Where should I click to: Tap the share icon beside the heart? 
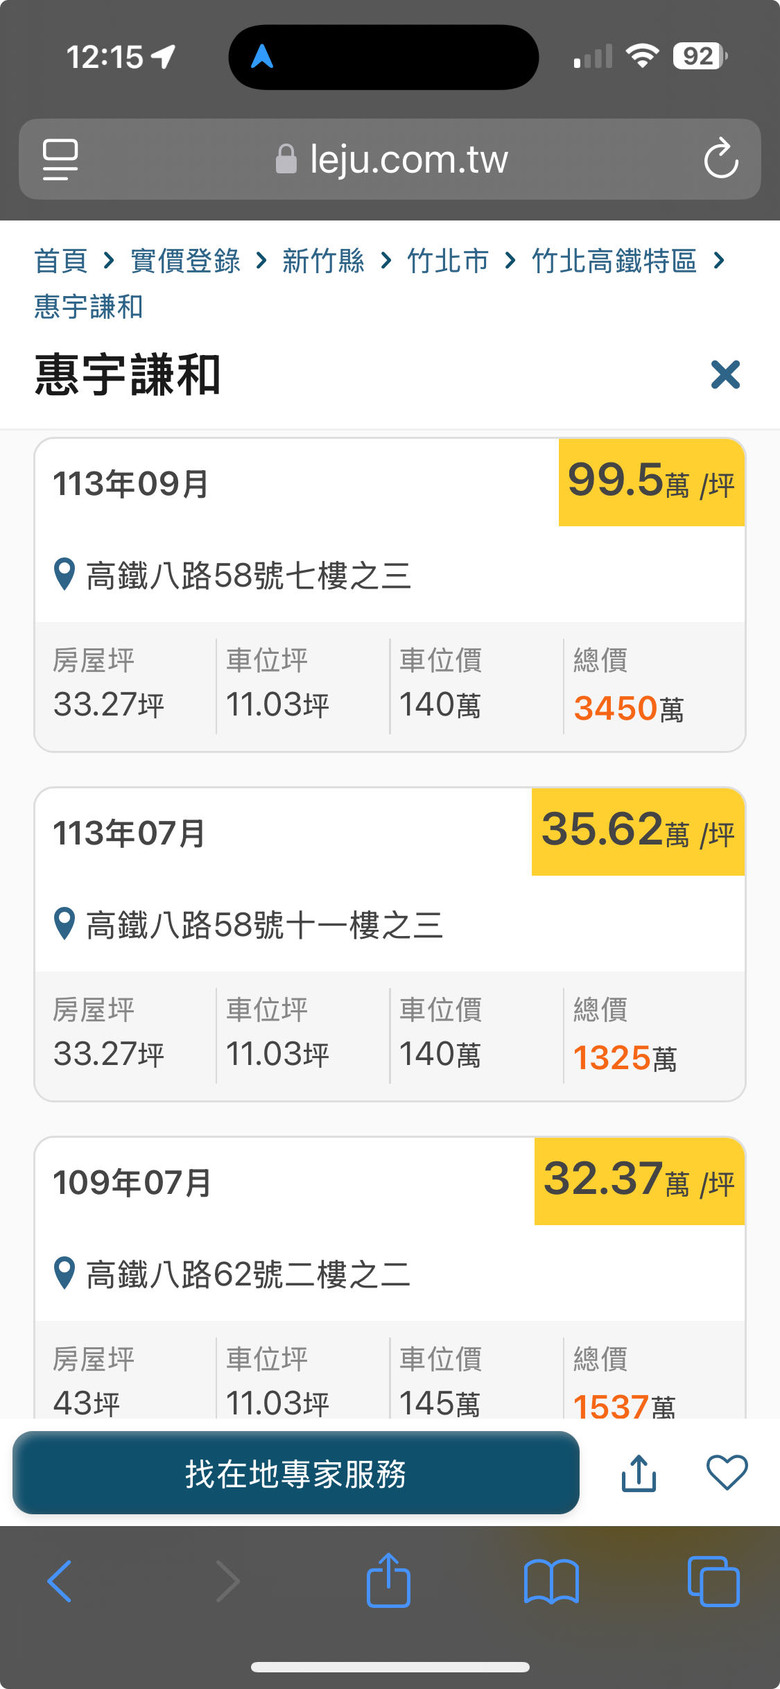point(639,1472)
